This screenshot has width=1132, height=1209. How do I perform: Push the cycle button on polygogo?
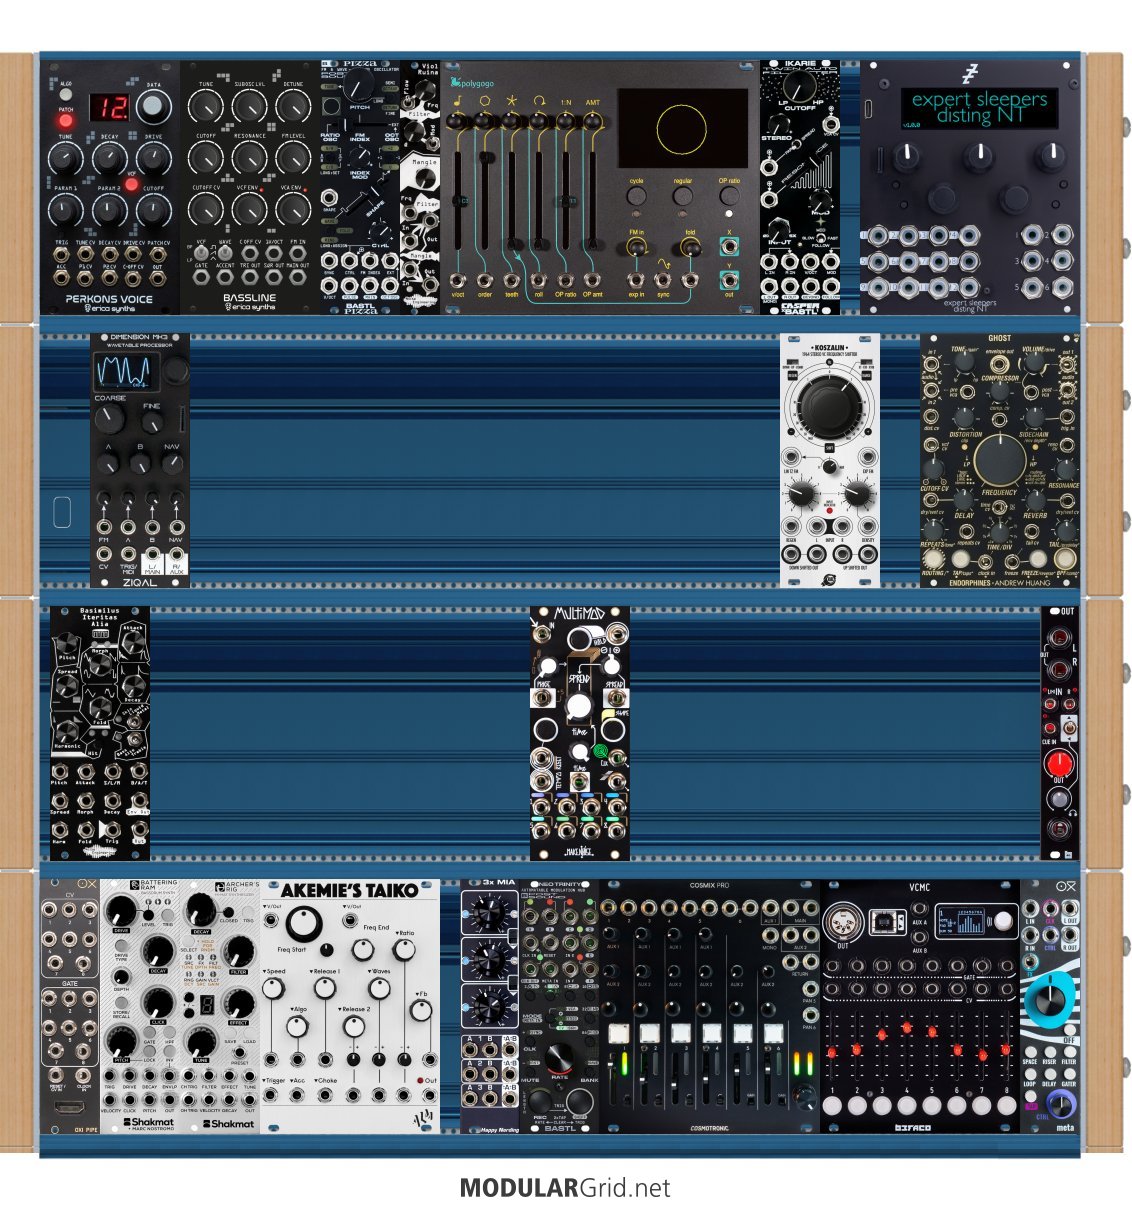coord(637,197)
